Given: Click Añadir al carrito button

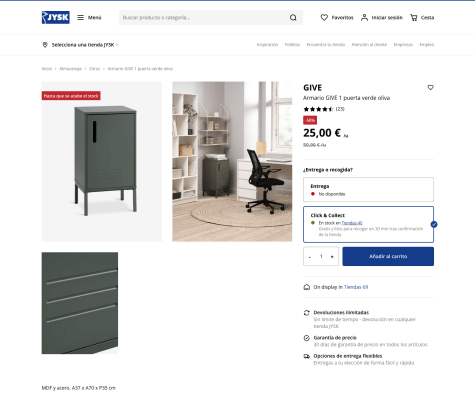Looking at the screenshot, I should tap(388, 256).
